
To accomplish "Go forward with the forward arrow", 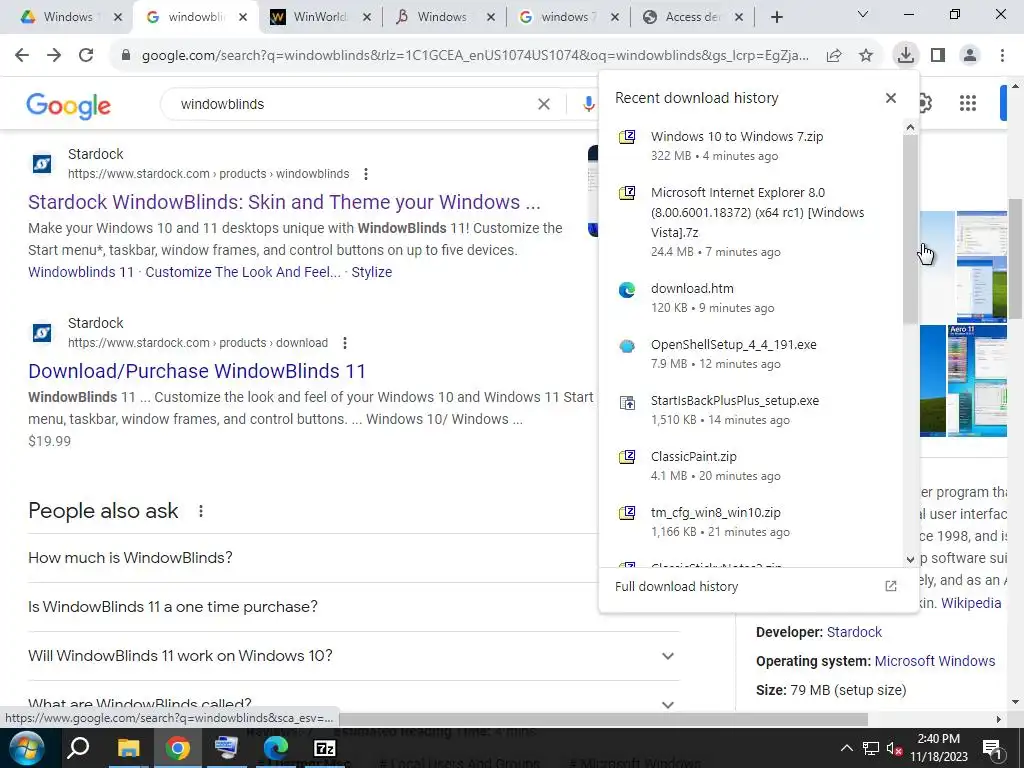I will click(x=54, y=56).
